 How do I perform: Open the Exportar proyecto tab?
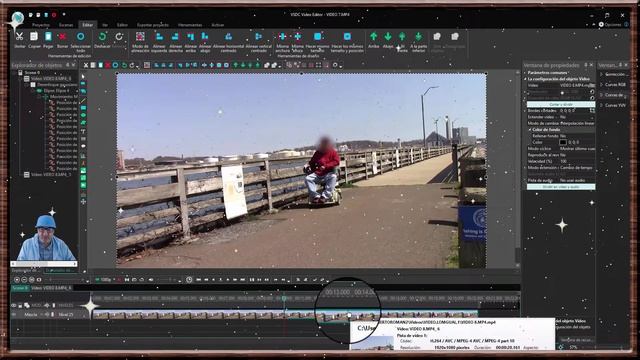click(153, 25)
